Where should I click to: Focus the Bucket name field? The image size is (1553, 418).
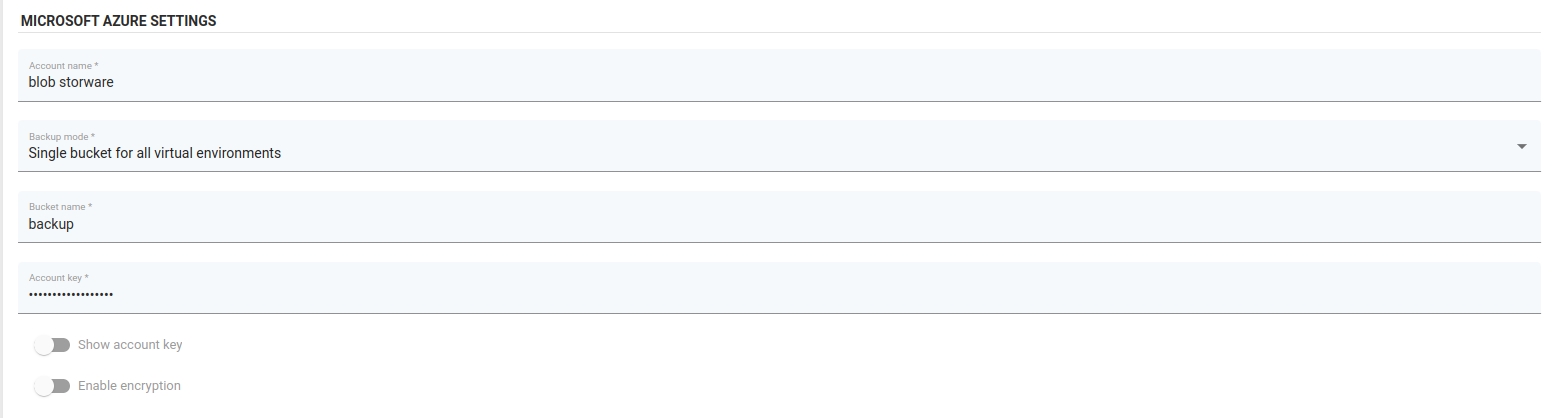(x=778, y=224)
